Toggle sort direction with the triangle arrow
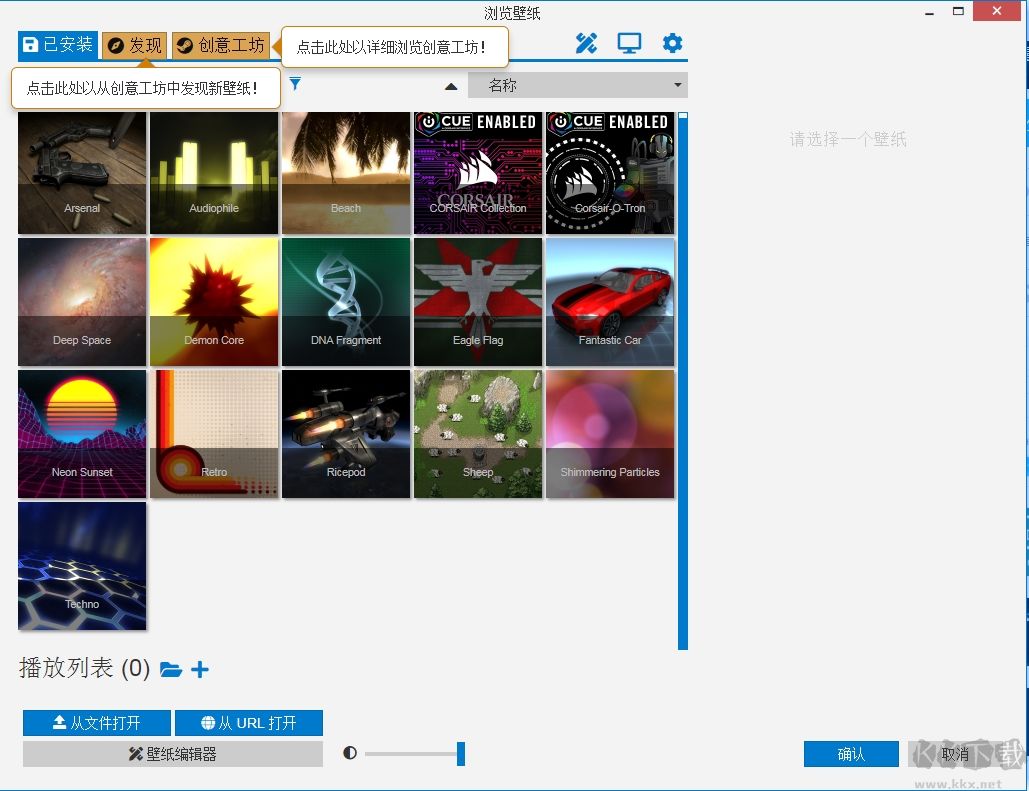This screenshot has height=791, width=1029. click(x=451, y=86)
